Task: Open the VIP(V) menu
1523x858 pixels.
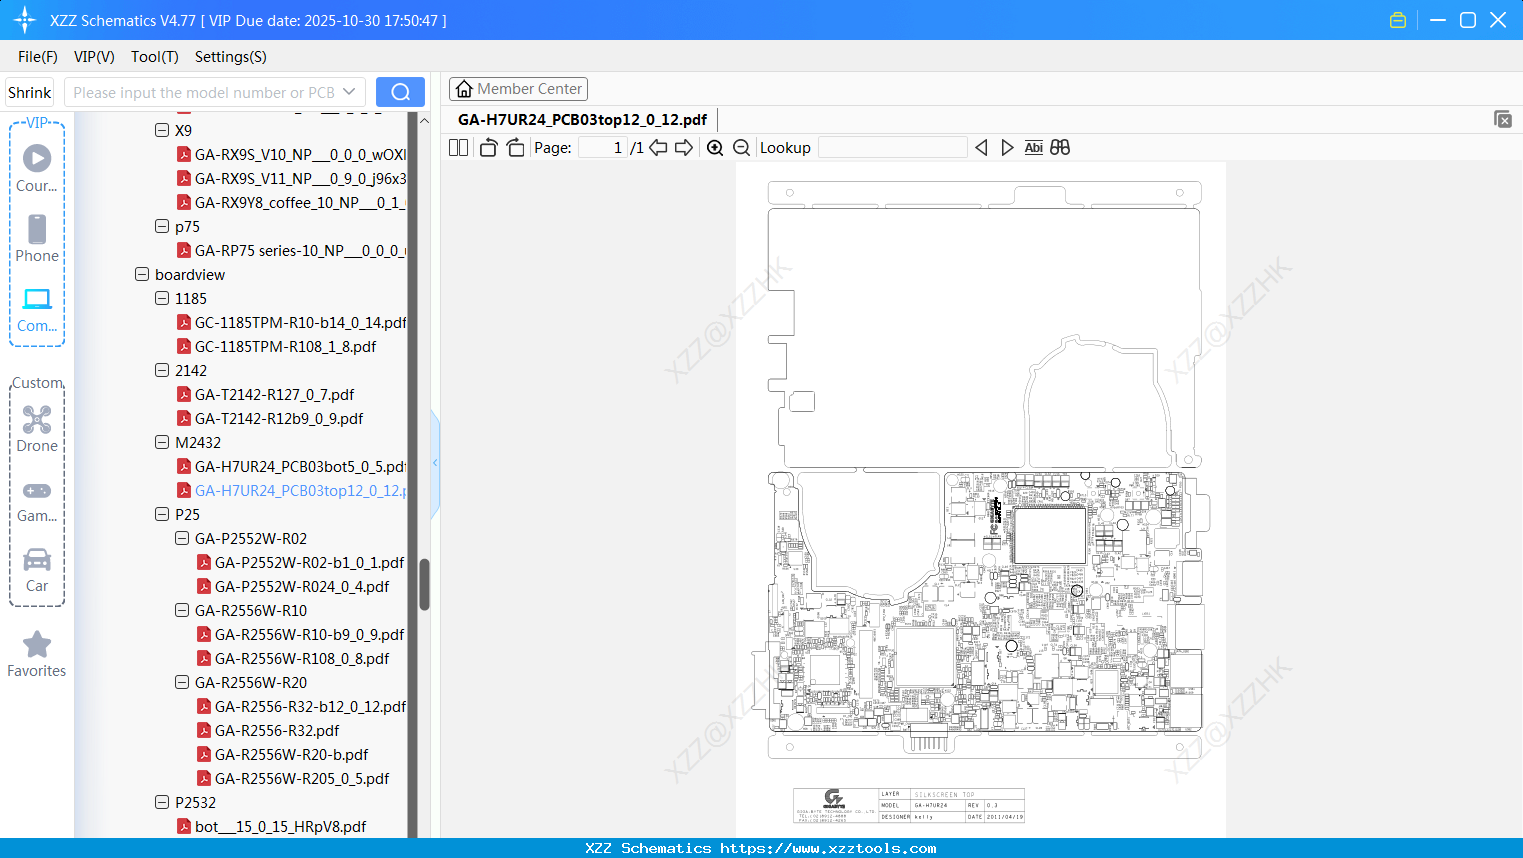Action: tap(94, 57)
